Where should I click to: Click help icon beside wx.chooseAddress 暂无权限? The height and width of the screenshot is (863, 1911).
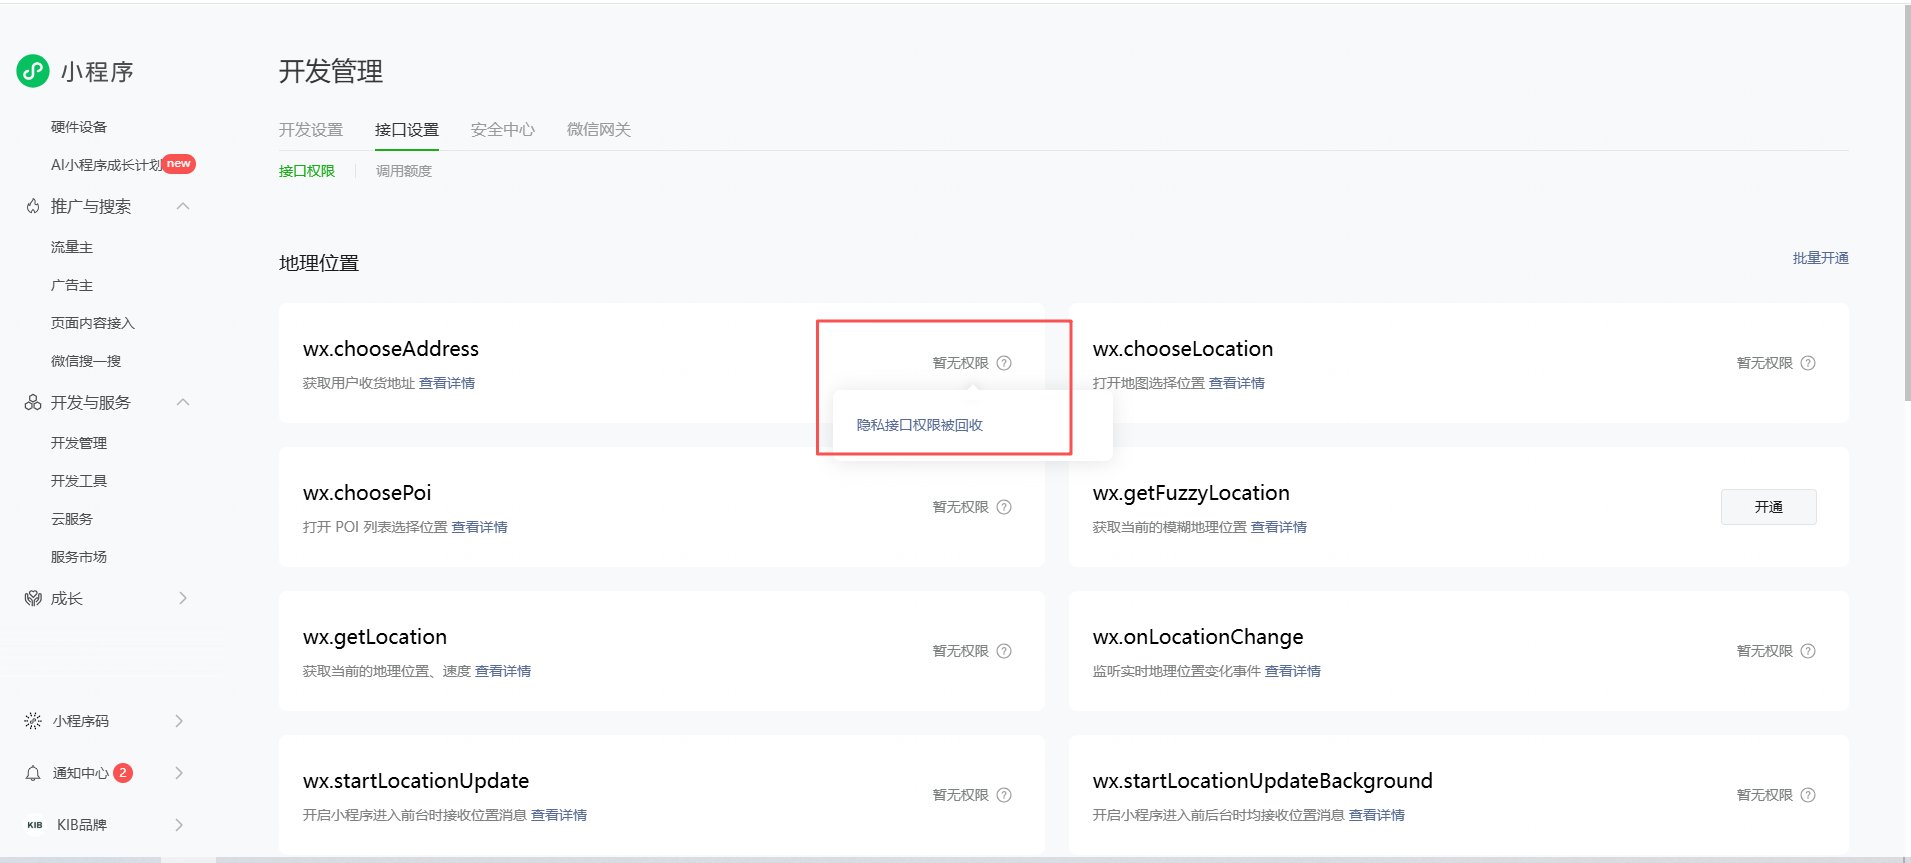coord(1004,363)
